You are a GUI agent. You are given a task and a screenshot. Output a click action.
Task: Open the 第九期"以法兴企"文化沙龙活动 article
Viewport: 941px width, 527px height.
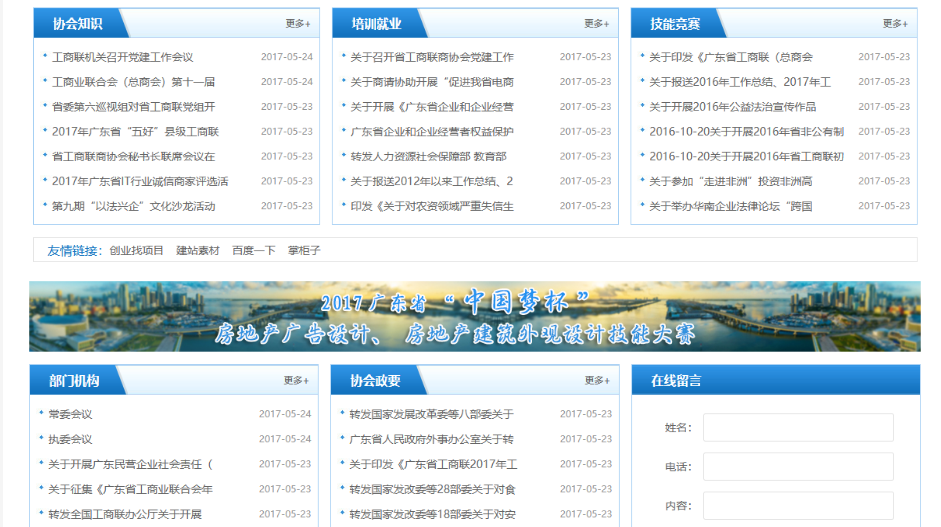coord(133,206)
